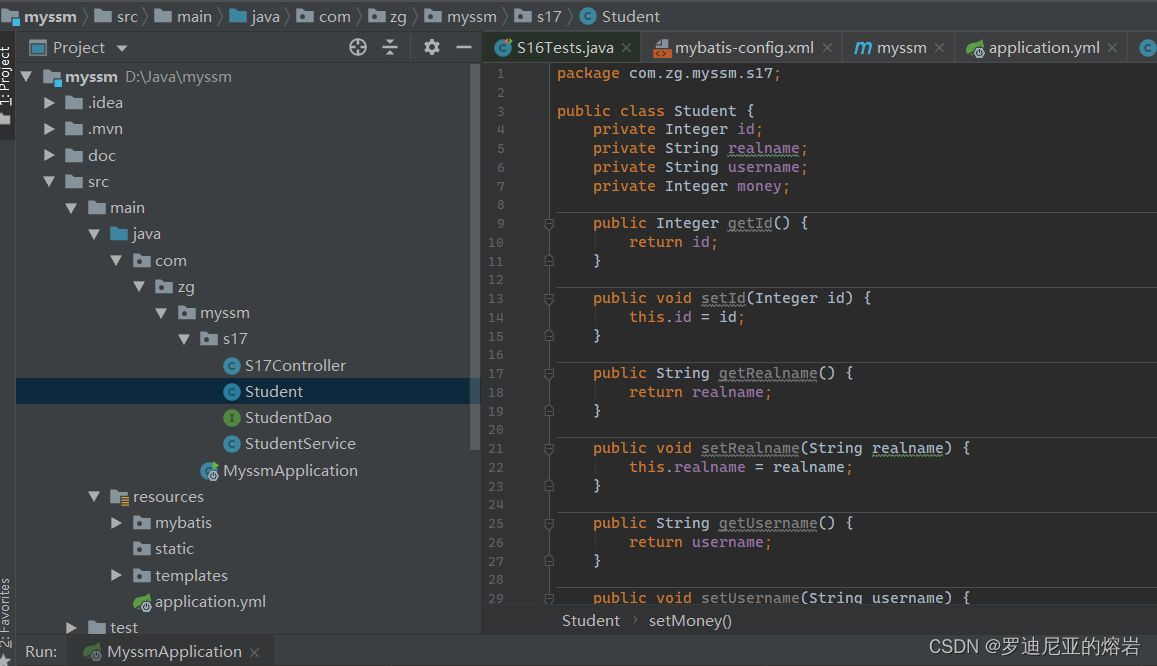The height and width of the screenshot is (666, 1157).
Task: Click the 'realname' field on line 5
Action: (764, 148)
